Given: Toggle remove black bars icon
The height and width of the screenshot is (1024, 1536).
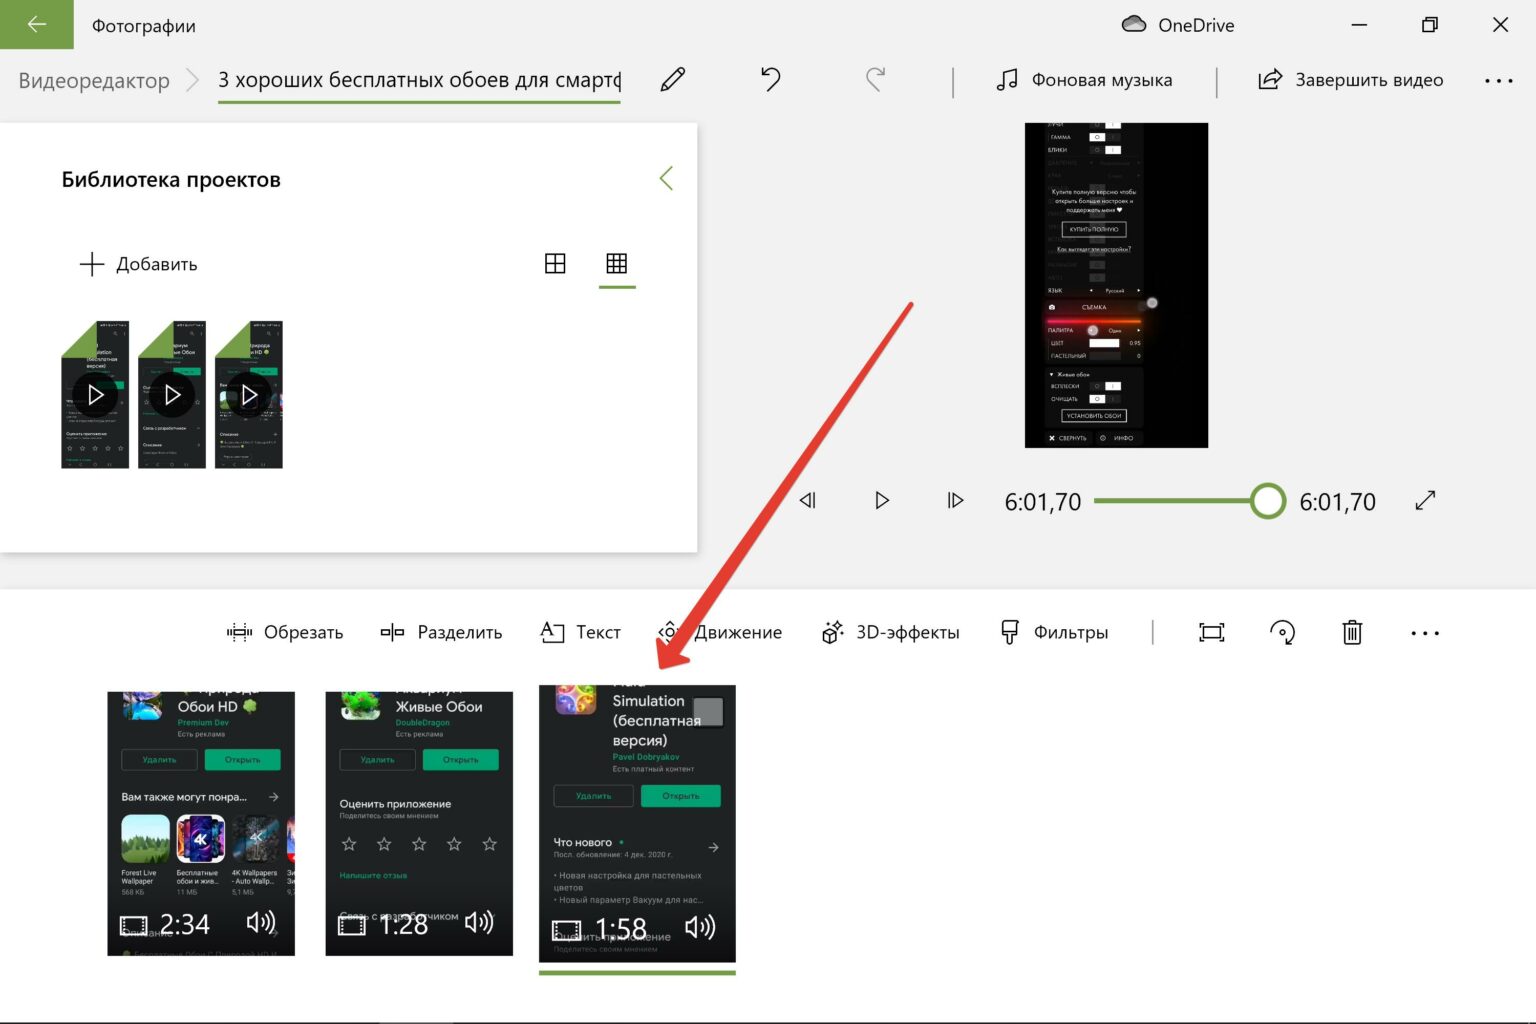Looking at the screenshot, I should [x=1211, y=632].
